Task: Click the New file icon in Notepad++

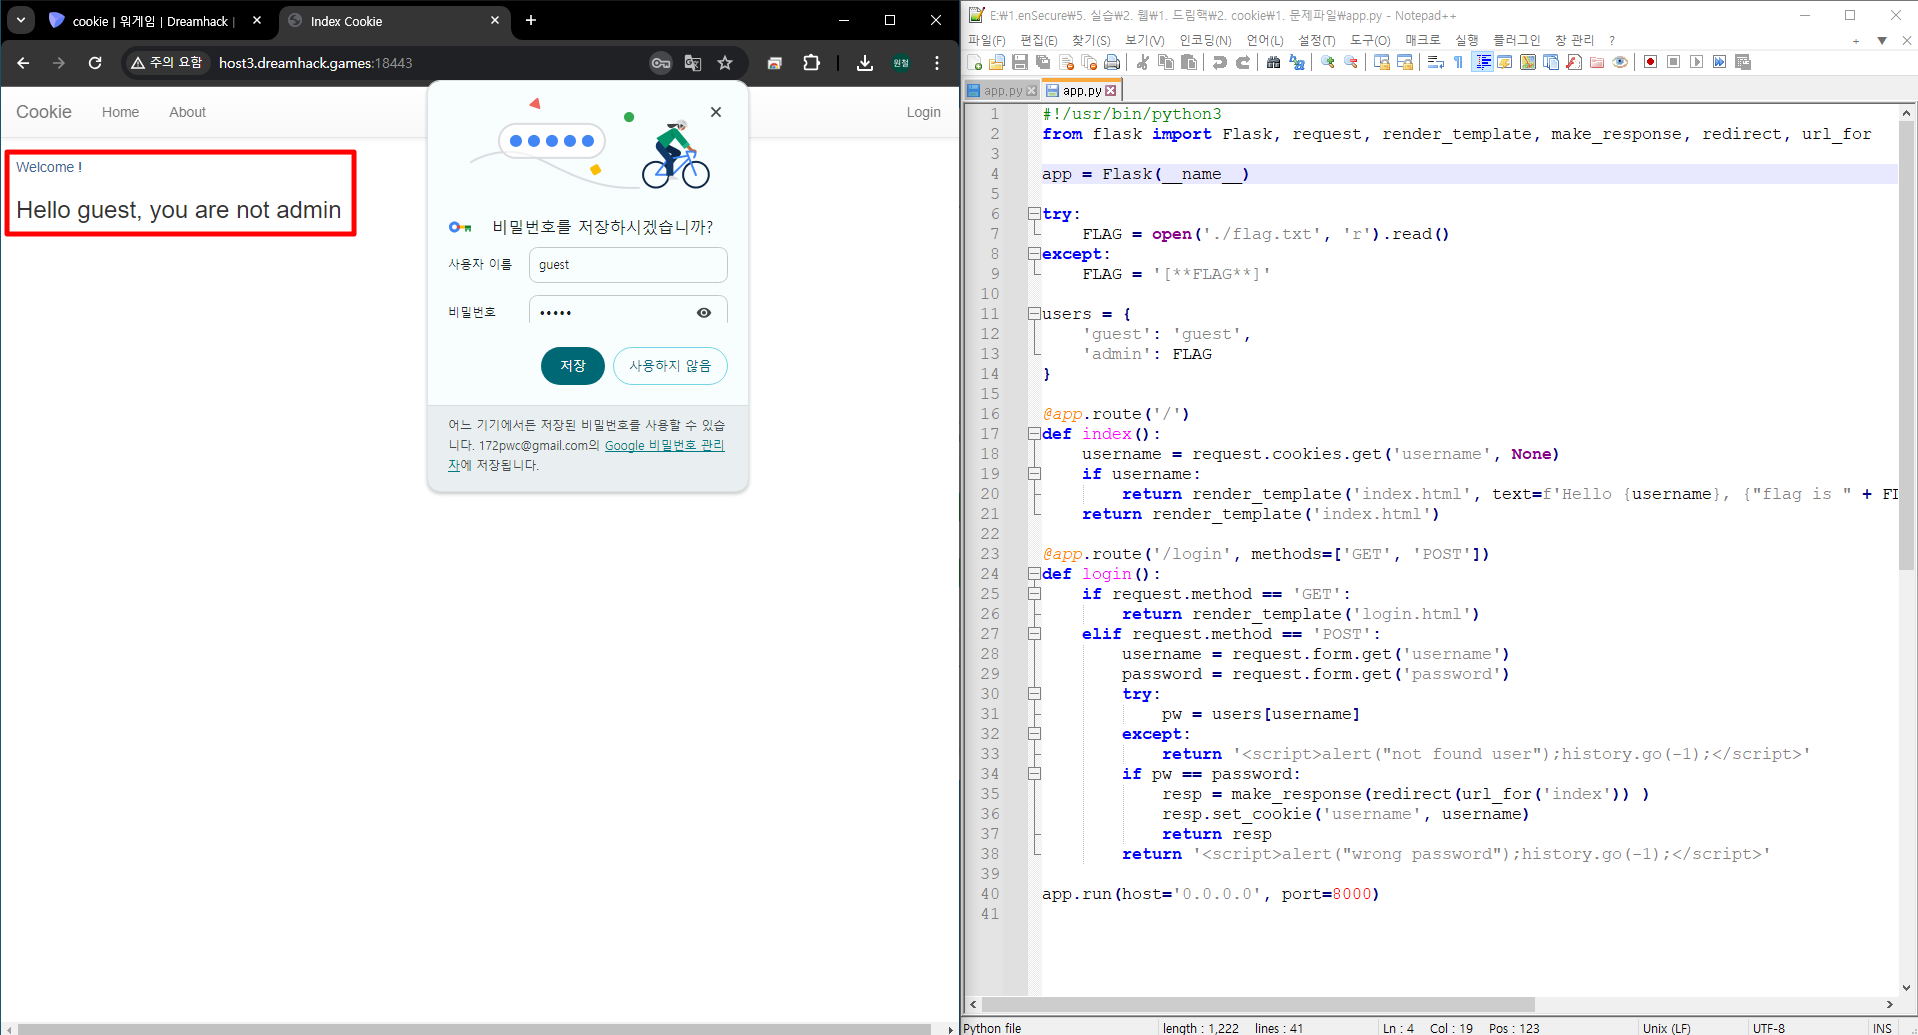Action: tap(975, 62)
